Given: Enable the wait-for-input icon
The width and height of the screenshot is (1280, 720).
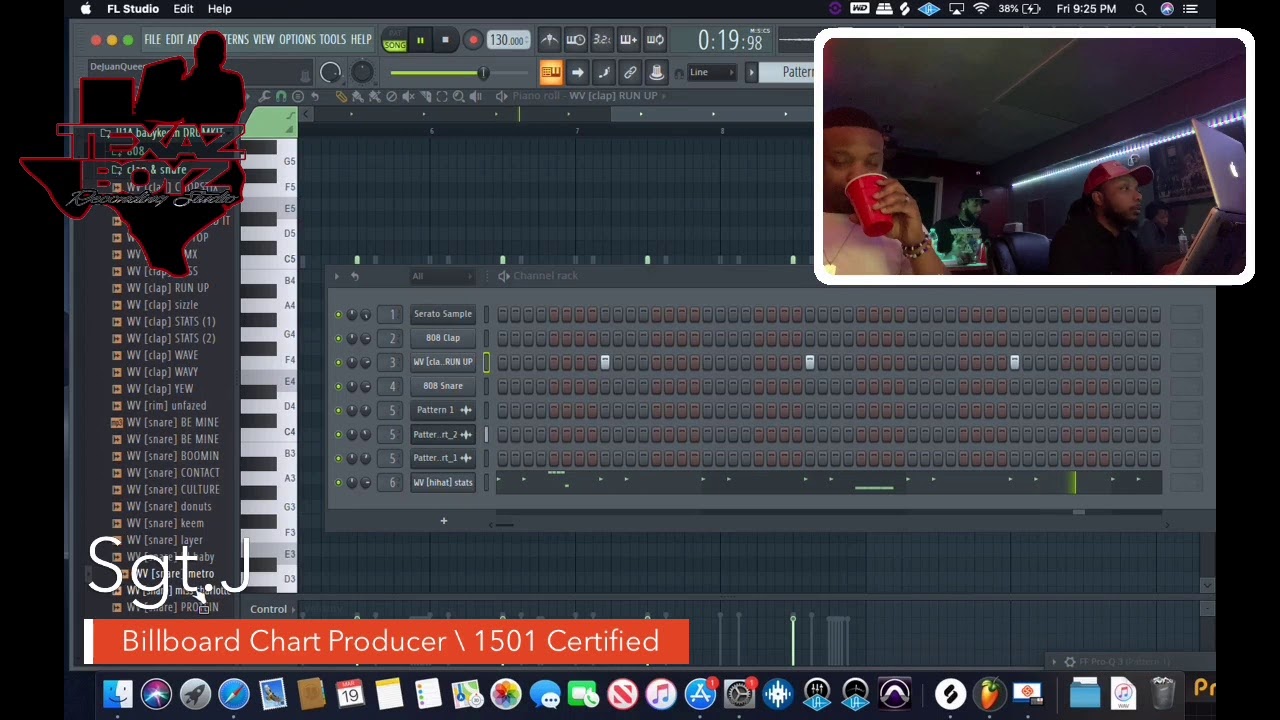Looking at the screenshot, I should pos(575,40).
